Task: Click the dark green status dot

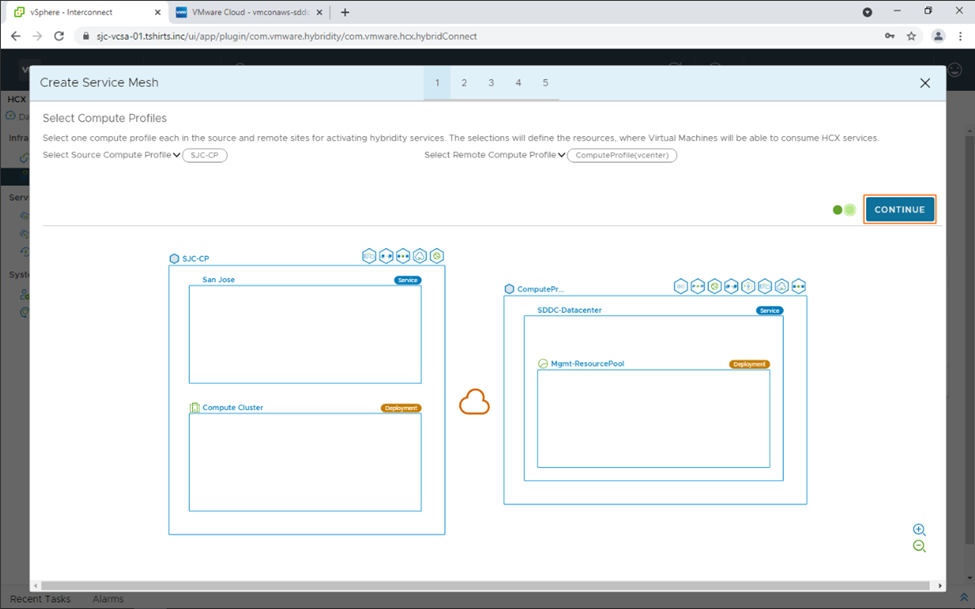Action: (x=837, y=210)
